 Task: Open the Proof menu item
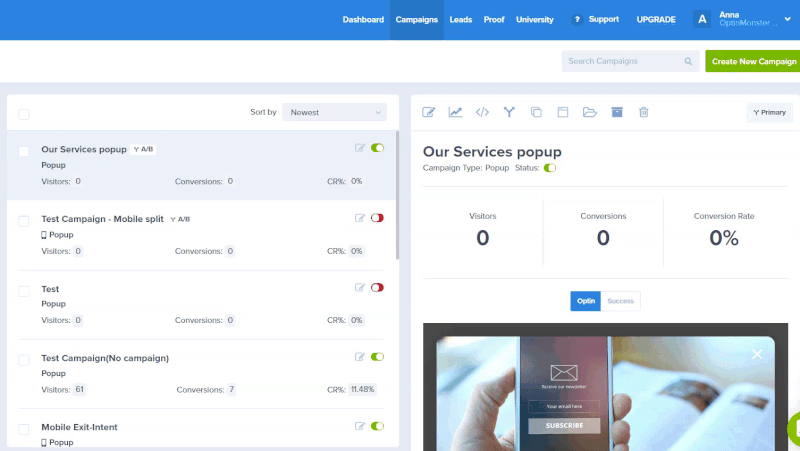pos(494,19)
